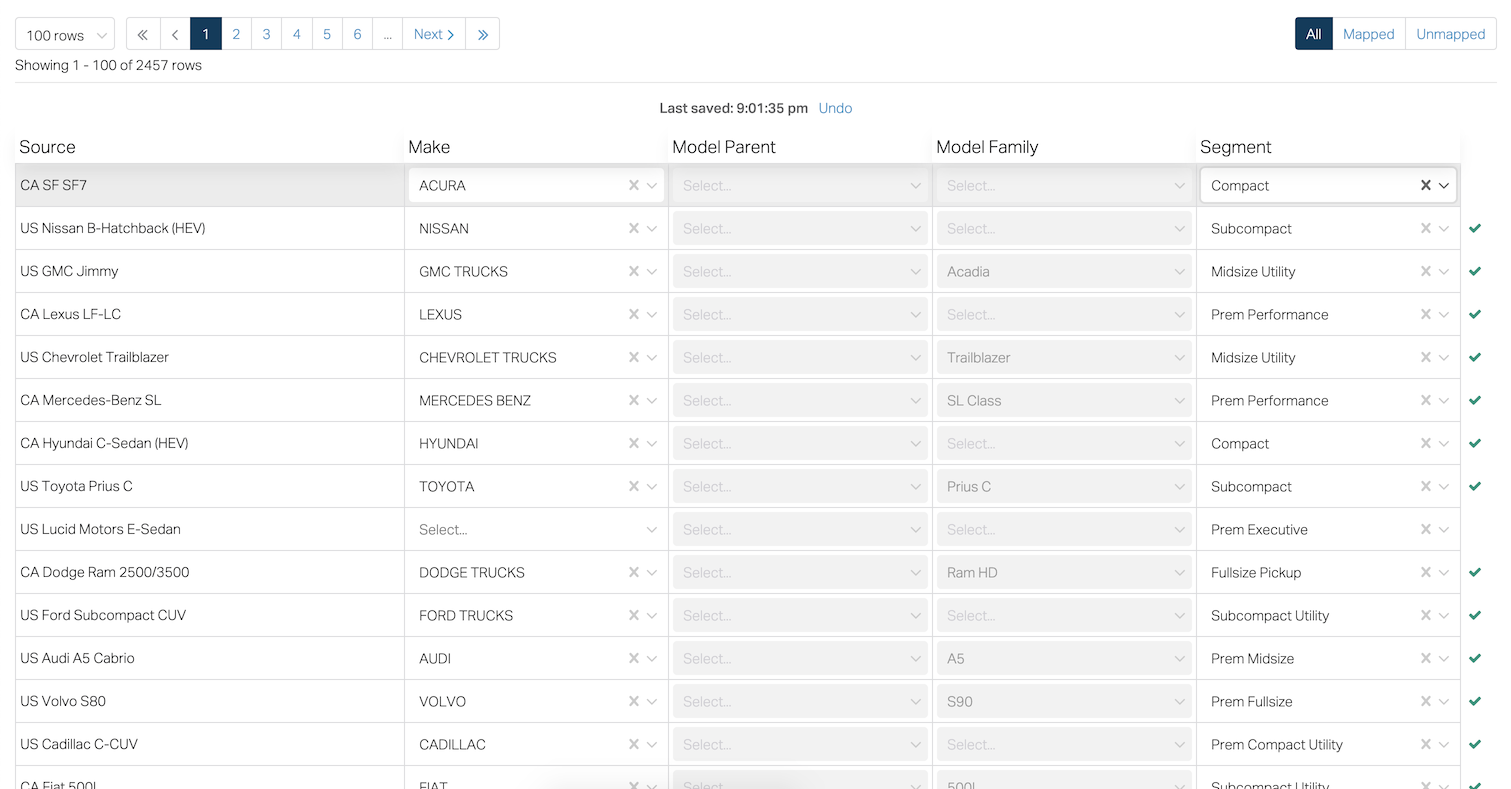Screen dimensions: 1511x789
Task: Go to page 3
Action: pos(266,34)
